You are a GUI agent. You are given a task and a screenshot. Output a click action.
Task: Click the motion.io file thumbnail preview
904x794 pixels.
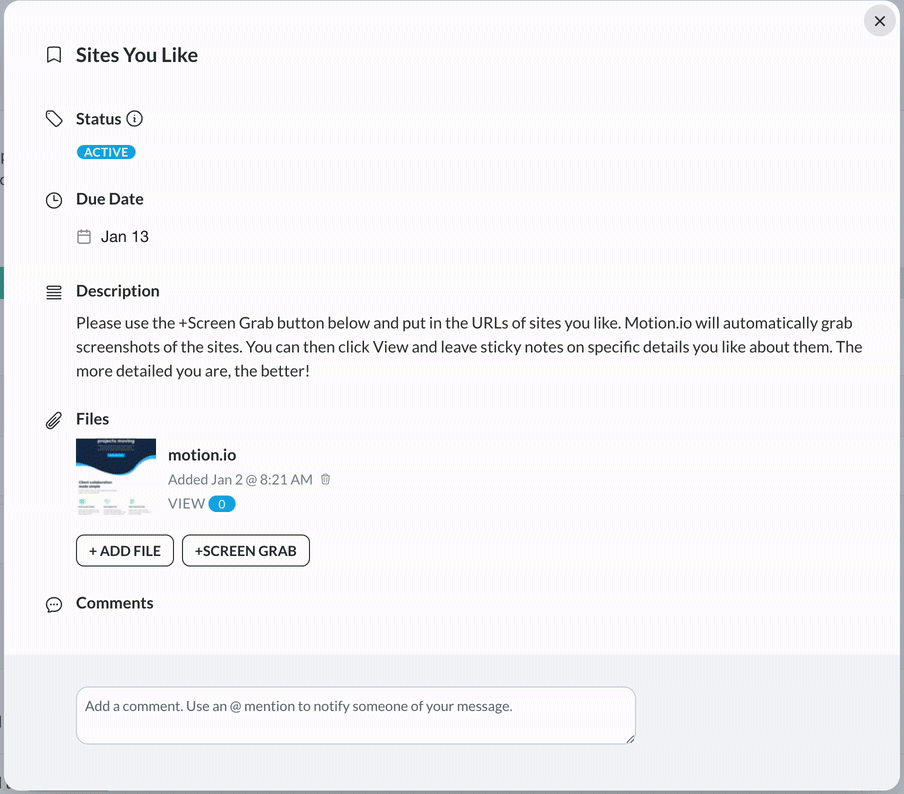(116, 477)
